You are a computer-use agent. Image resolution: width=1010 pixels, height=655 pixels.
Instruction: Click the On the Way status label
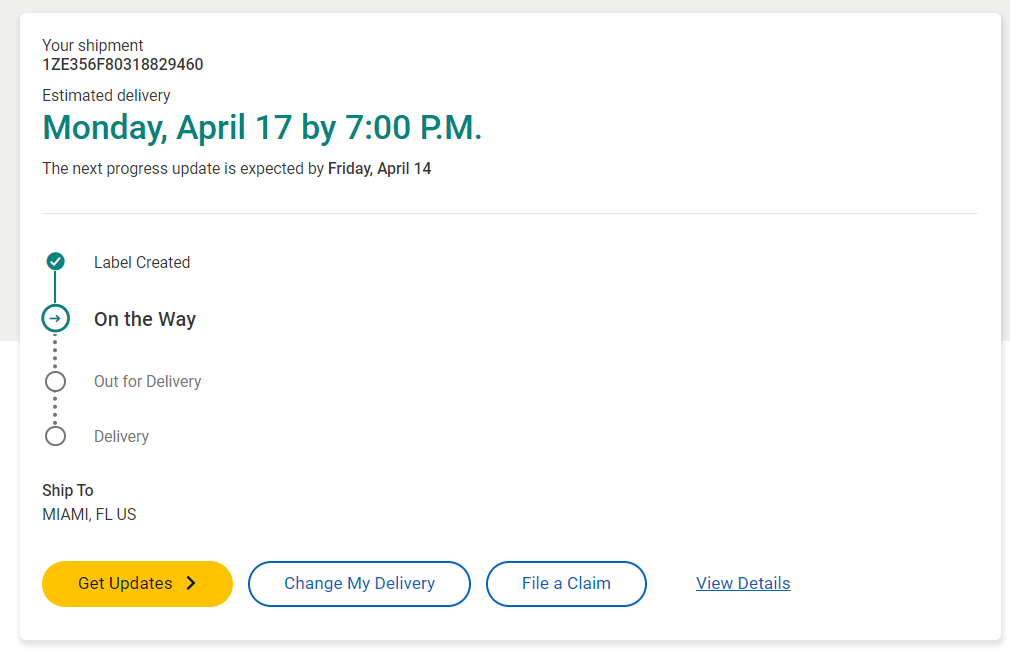click(145, 319)
